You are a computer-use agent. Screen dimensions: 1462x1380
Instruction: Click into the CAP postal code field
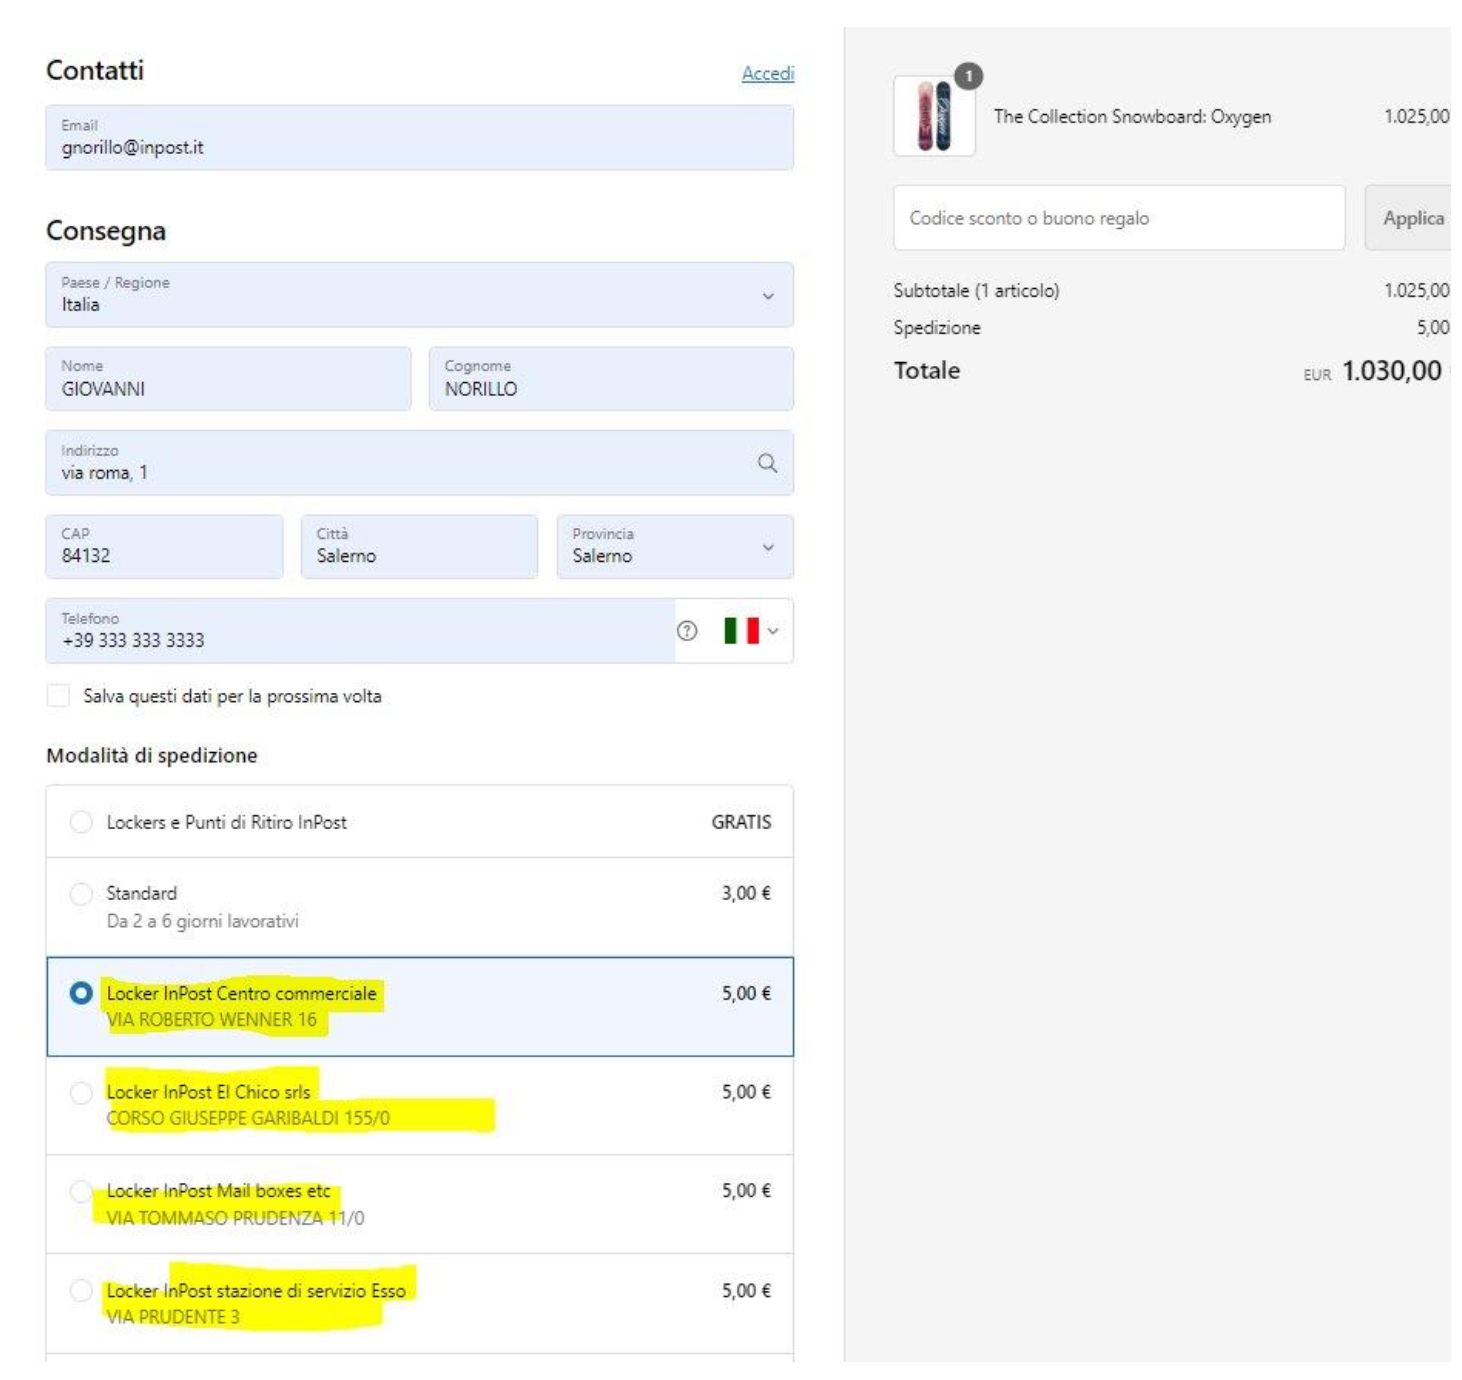click(164, 547)
